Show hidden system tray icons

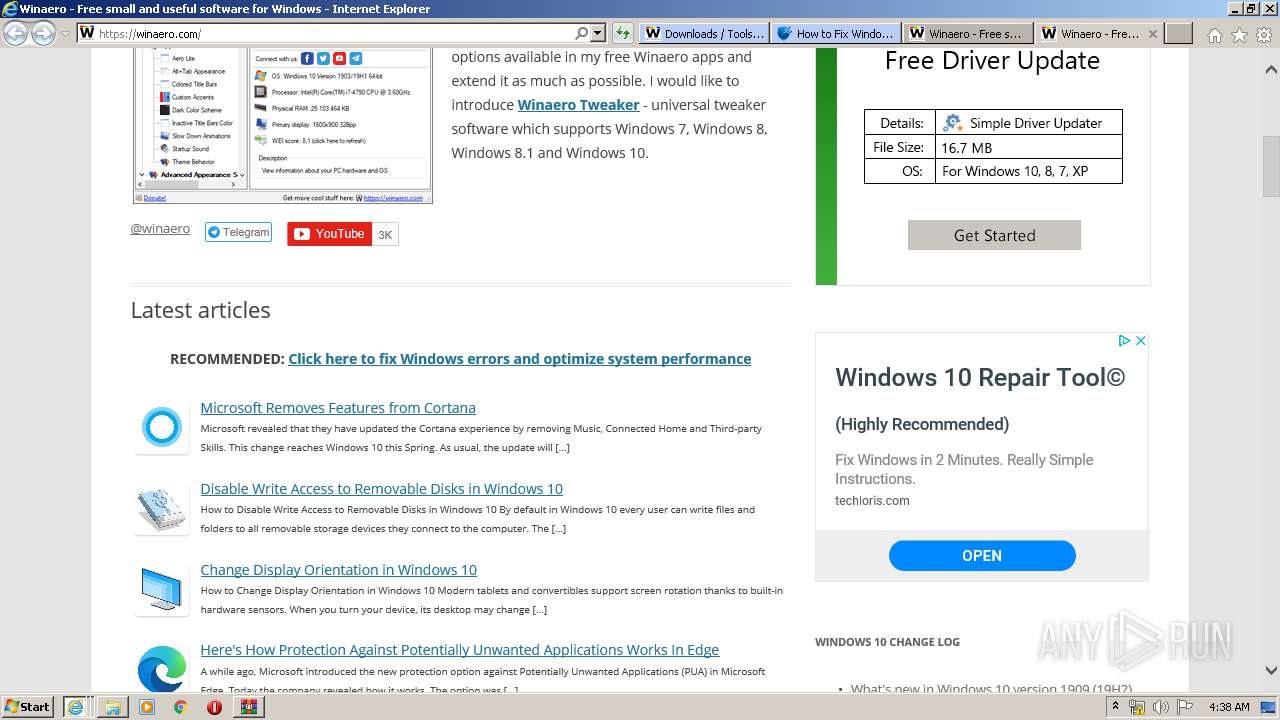pyautogui.click(x=1115, y=707)
